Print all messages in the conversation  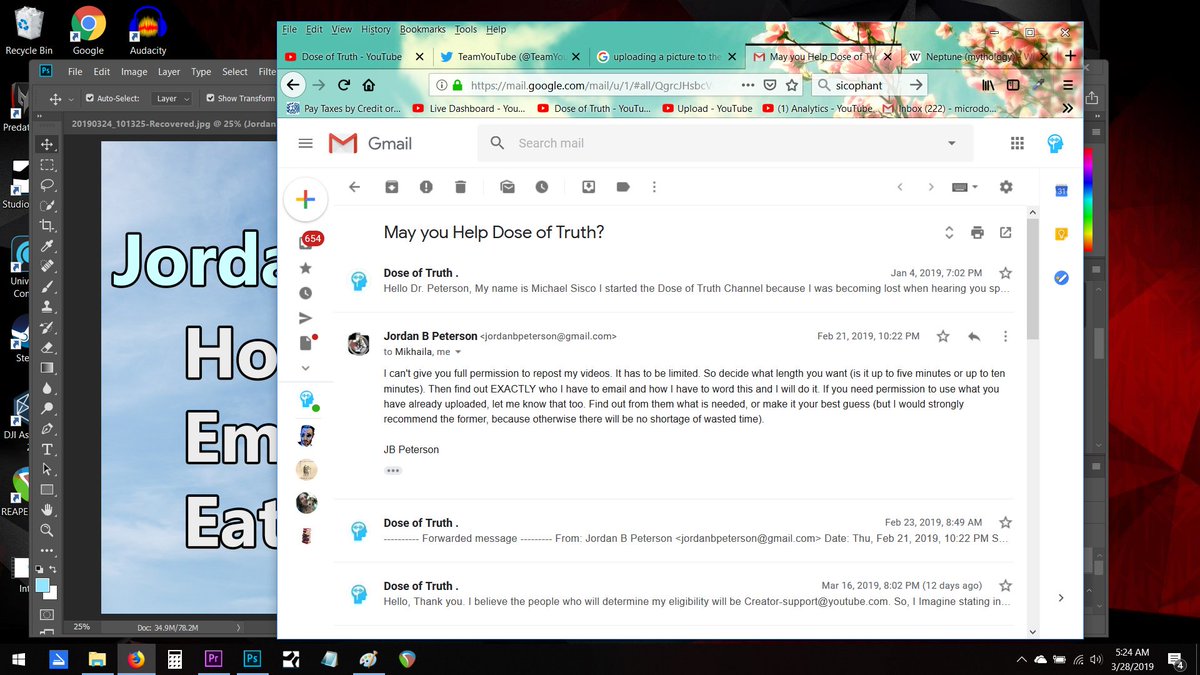coord(977,233)
